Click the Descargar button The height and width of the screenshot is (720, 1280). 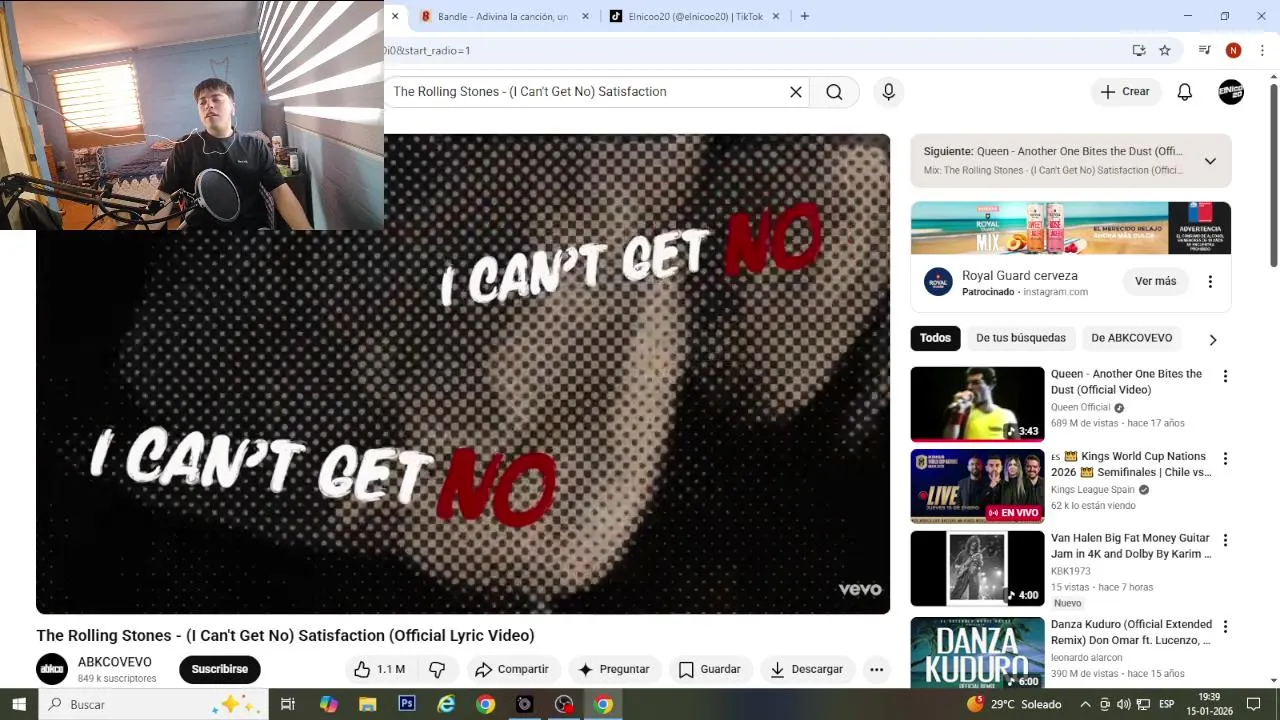807,669
